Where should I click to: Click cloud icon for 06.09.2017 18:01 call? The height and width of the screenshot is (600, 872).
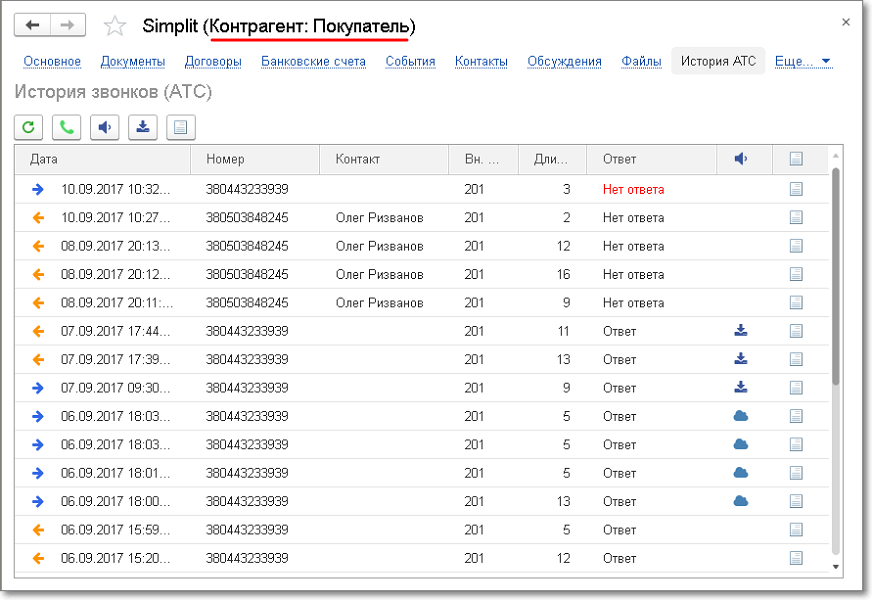click(x=741, y=473)
